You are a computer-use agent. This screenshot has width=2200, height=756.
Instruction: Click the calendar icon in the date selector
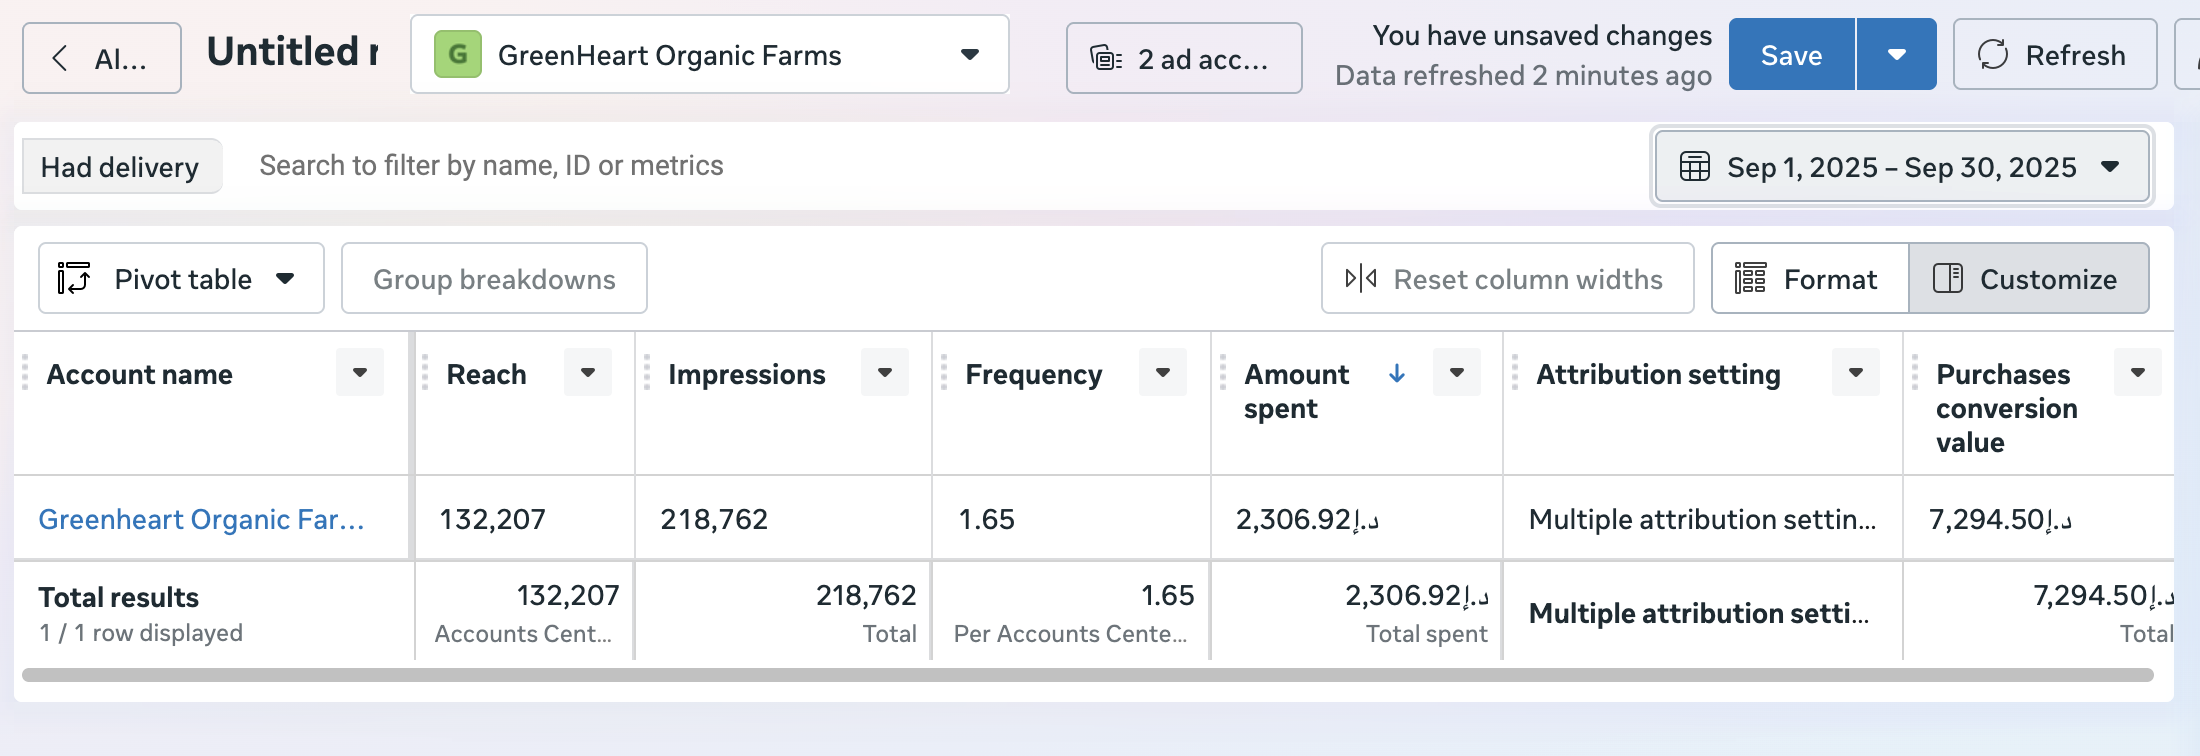pyautogui.click(x=1694, y=167)
